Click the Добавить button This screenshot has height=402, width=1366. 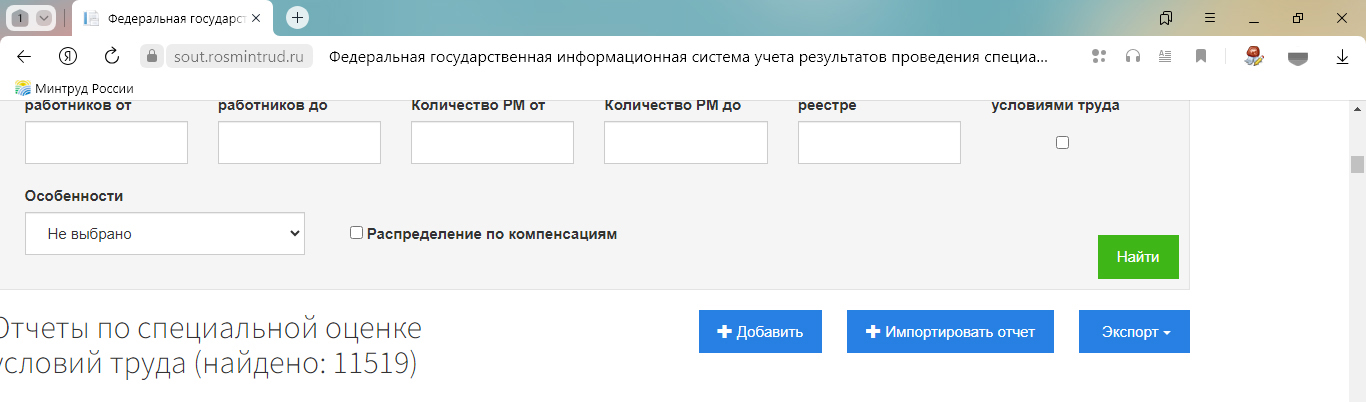coord(760,332)
